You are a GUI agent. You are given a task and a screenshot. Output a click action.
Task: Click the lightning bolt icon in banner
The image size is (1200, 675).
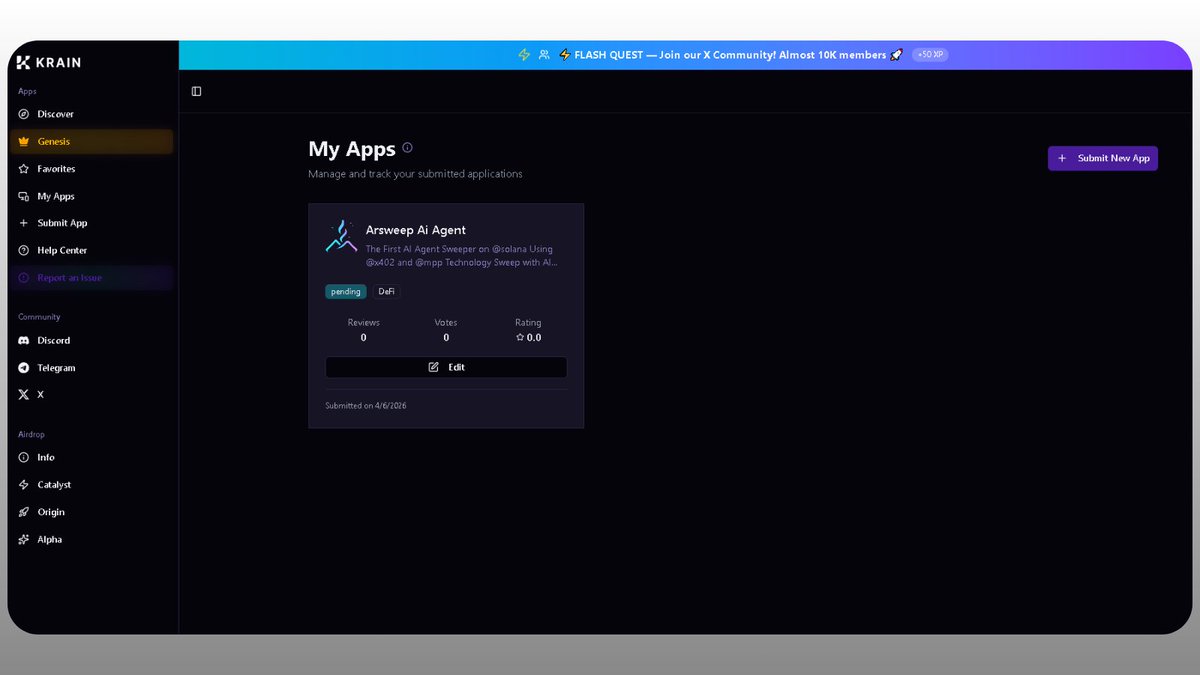click(524, 55)
